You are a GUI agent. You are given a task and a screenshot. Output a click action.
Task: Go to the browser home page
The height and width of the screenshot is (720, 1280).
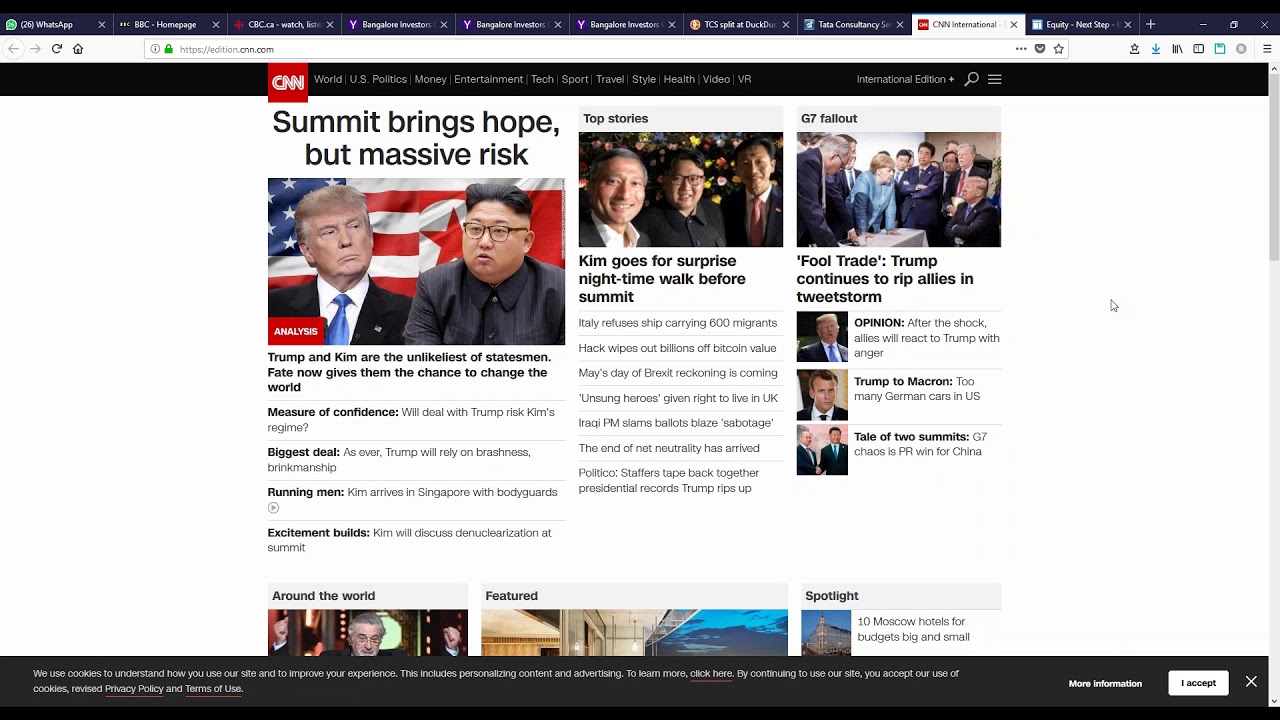pos(78,49)
